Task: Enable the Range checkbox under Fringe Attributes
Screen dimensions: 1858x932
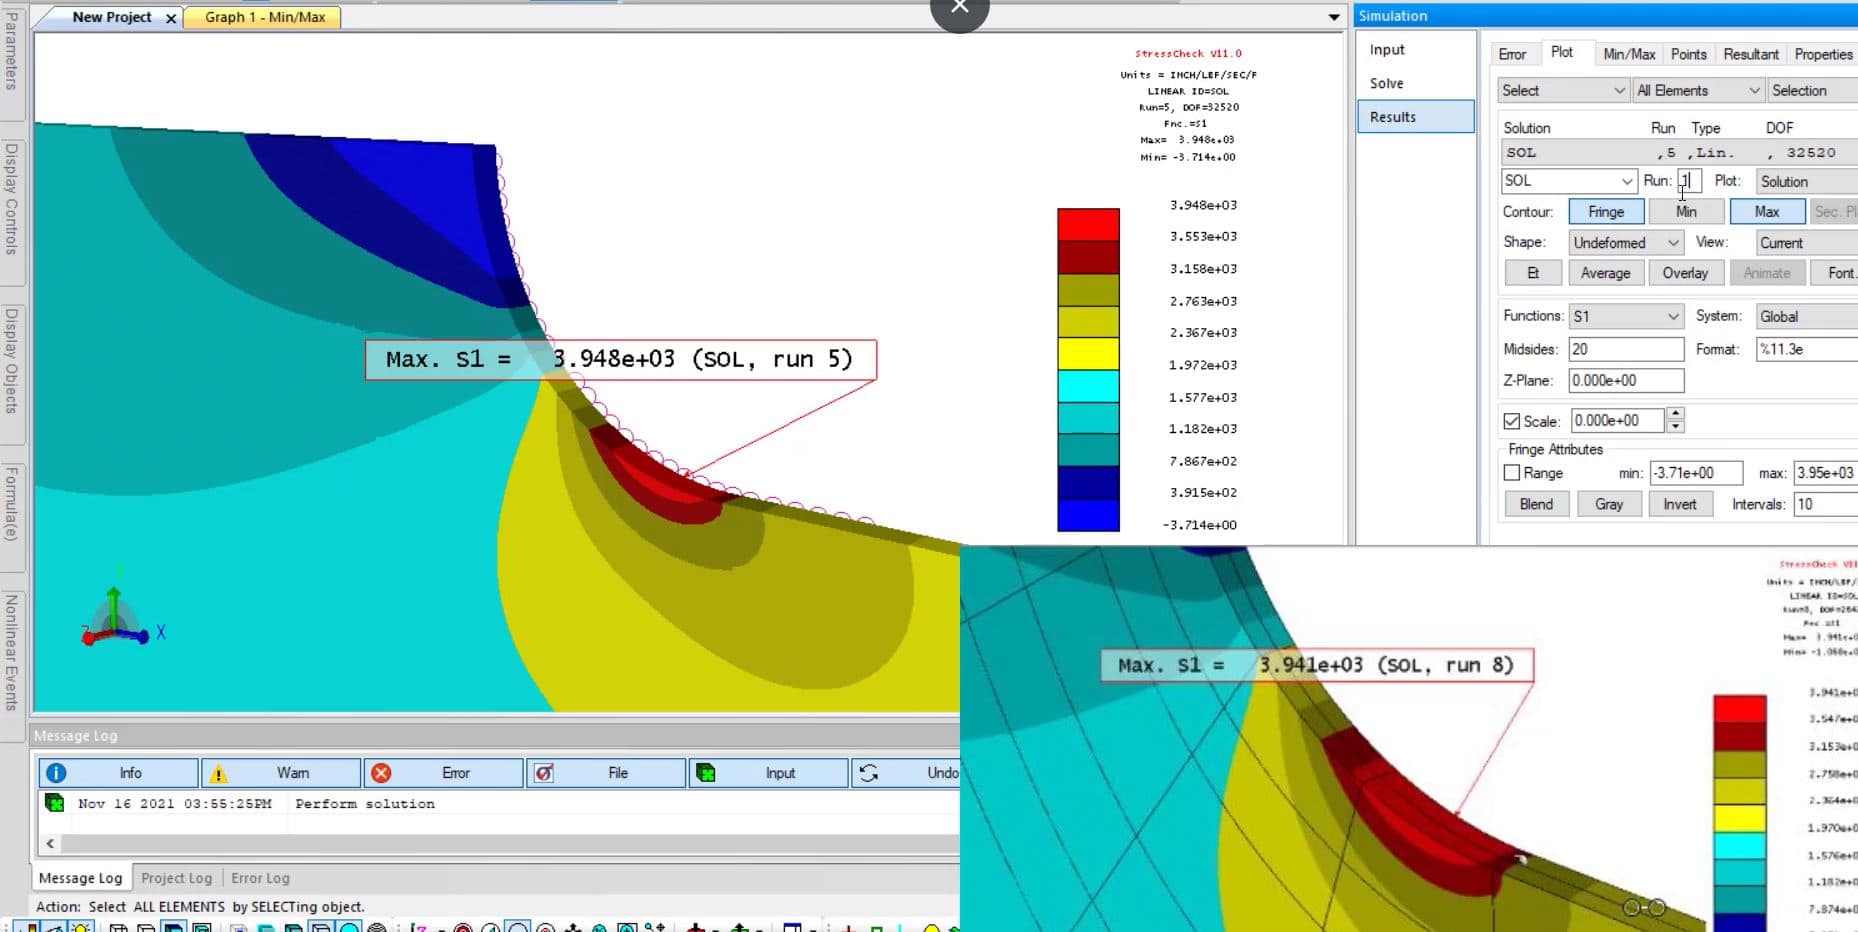Action: 1512,472
